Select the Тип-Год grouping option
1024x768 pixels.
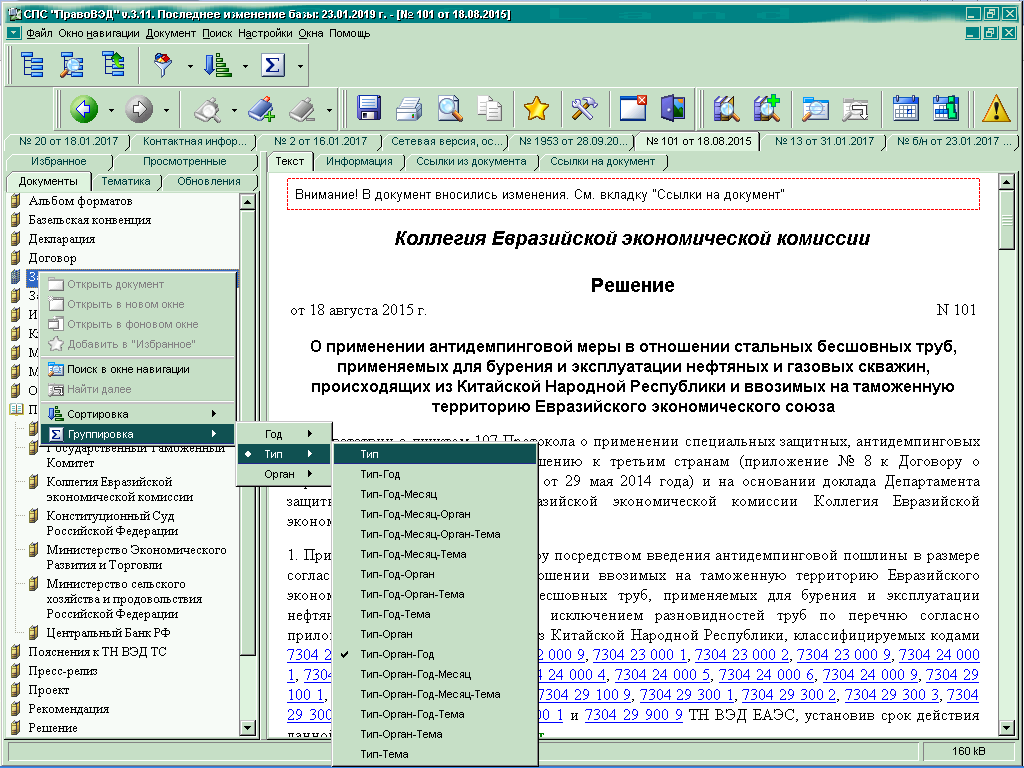(435, 474)
